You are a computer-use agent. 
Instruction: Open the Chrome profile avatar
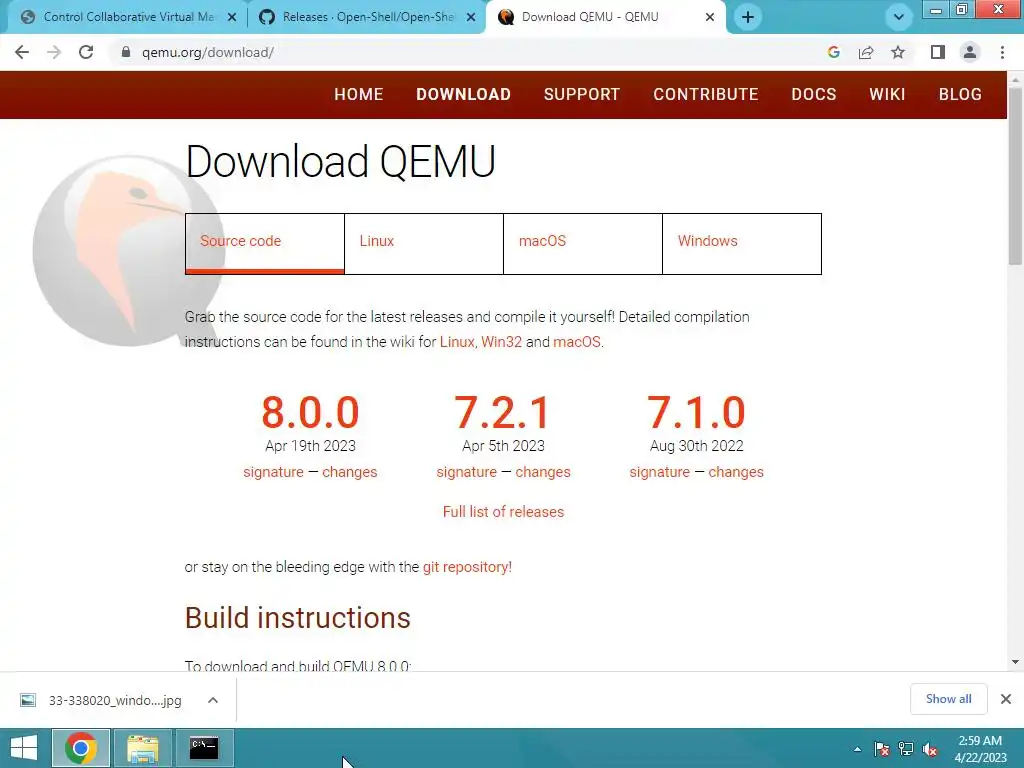pos(970,52)
